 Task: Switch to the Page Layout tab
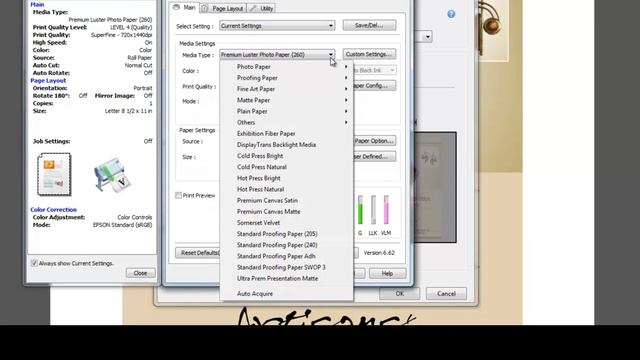(223, 8)
